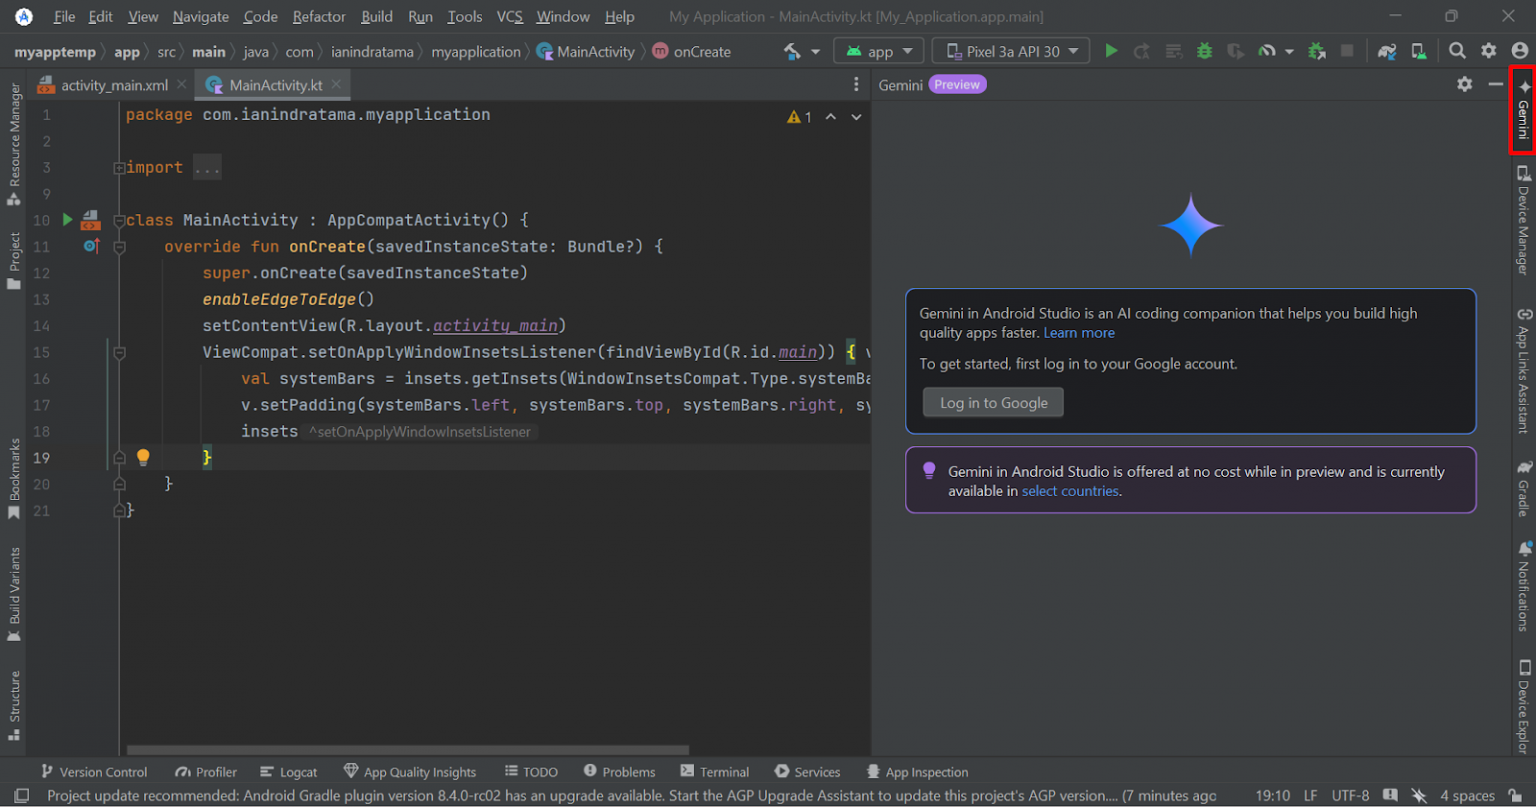This screenshot has width=1536, height=807.
Task: Start debugging with the bug icon
Action: pos(1204,50)
